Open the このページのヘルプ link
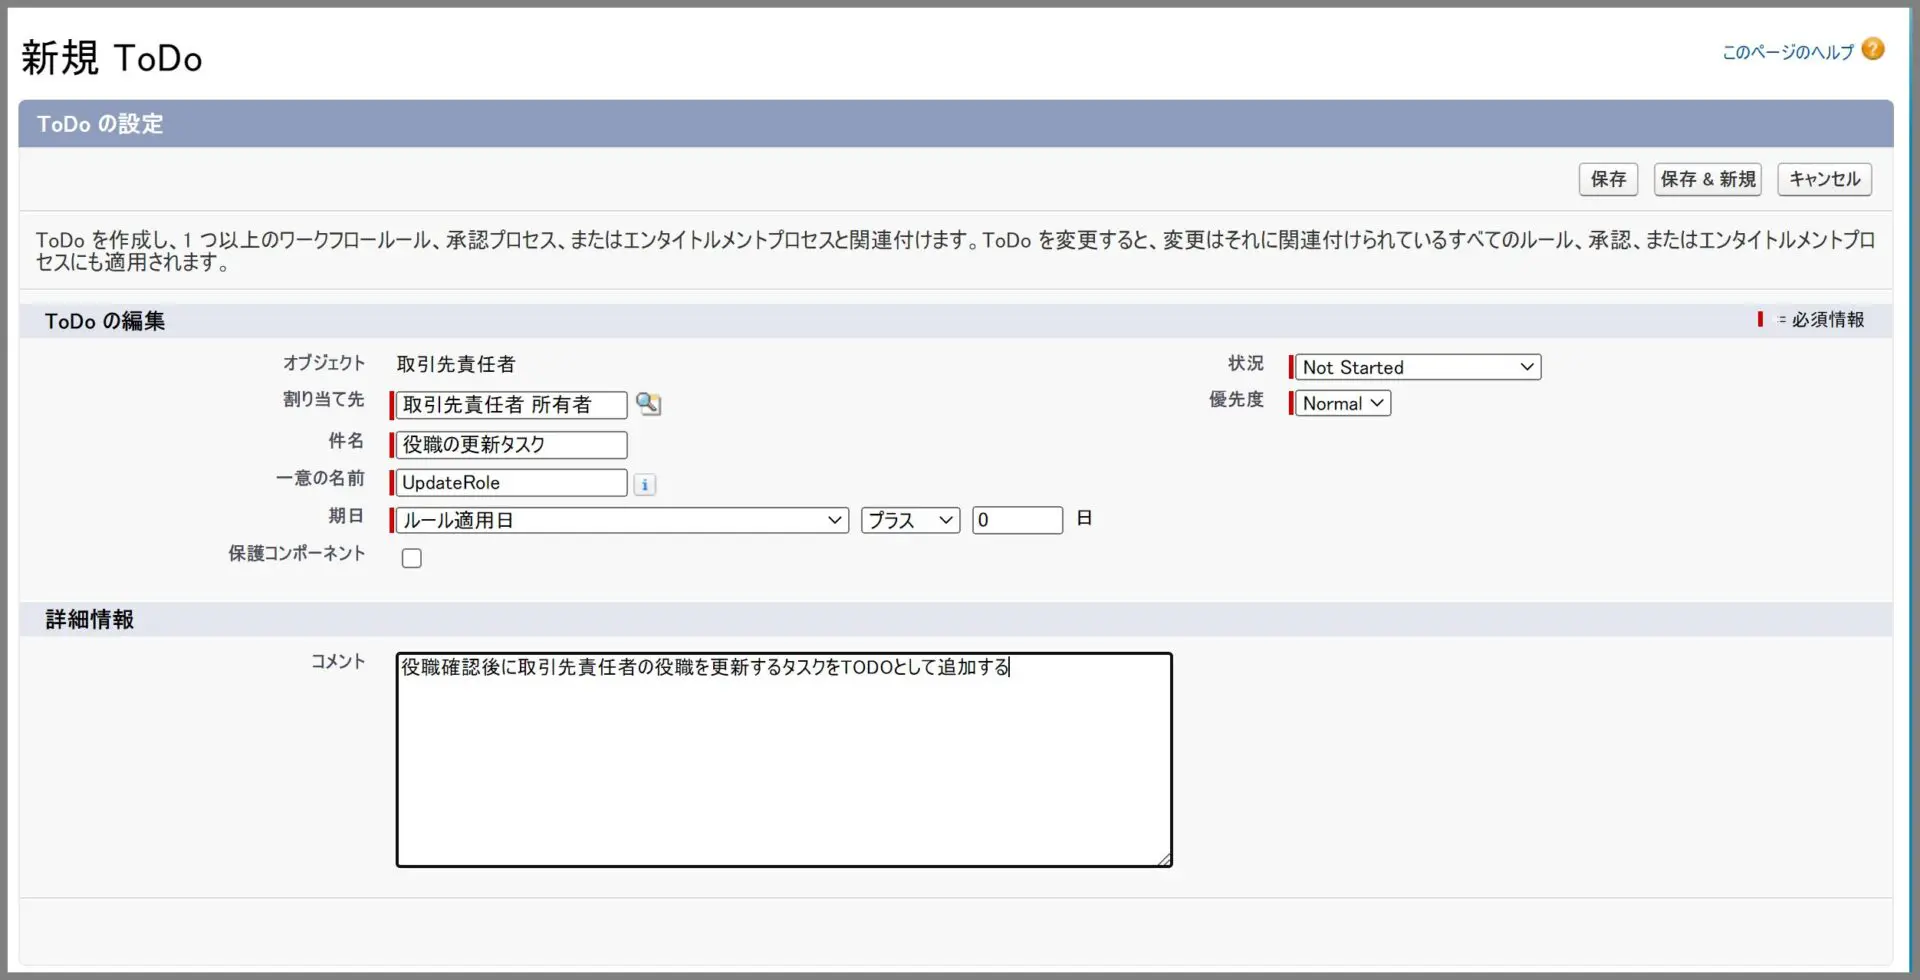 coord(1787,52)
